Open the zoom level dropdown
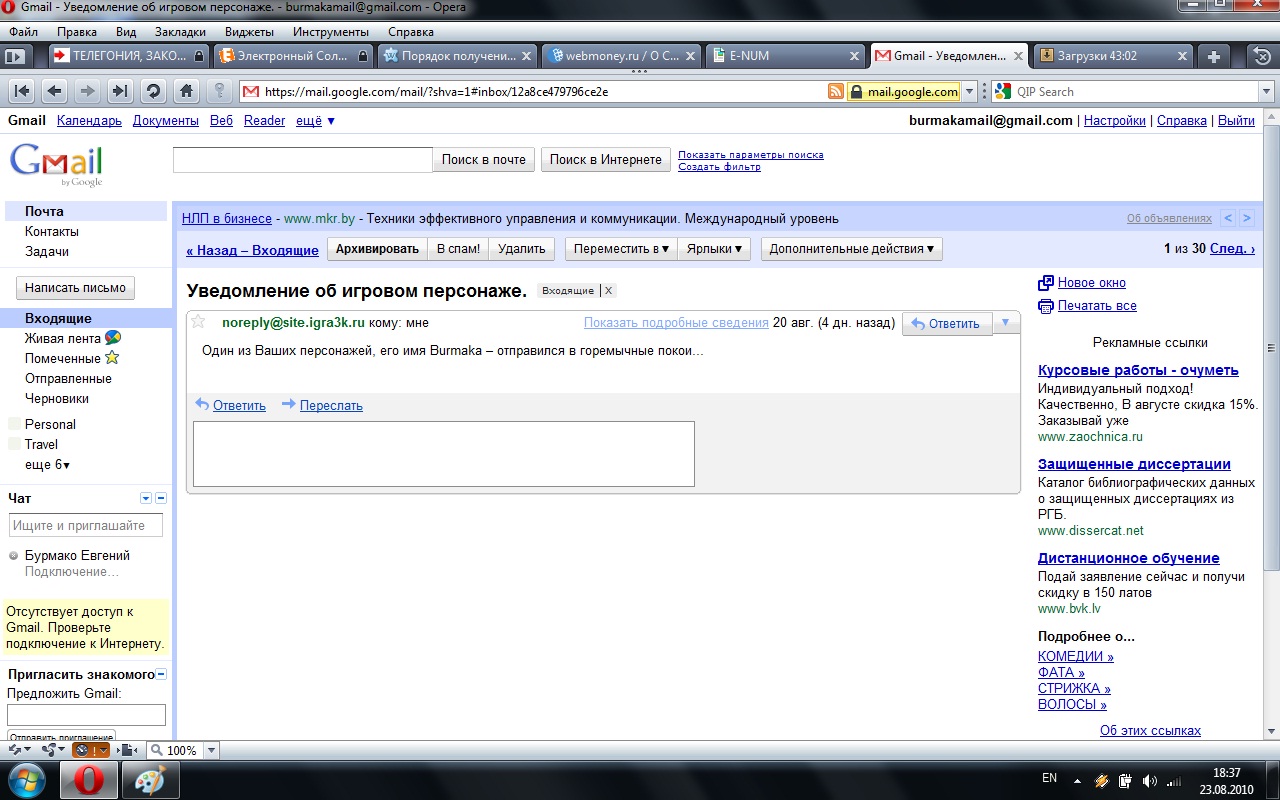 211,750
